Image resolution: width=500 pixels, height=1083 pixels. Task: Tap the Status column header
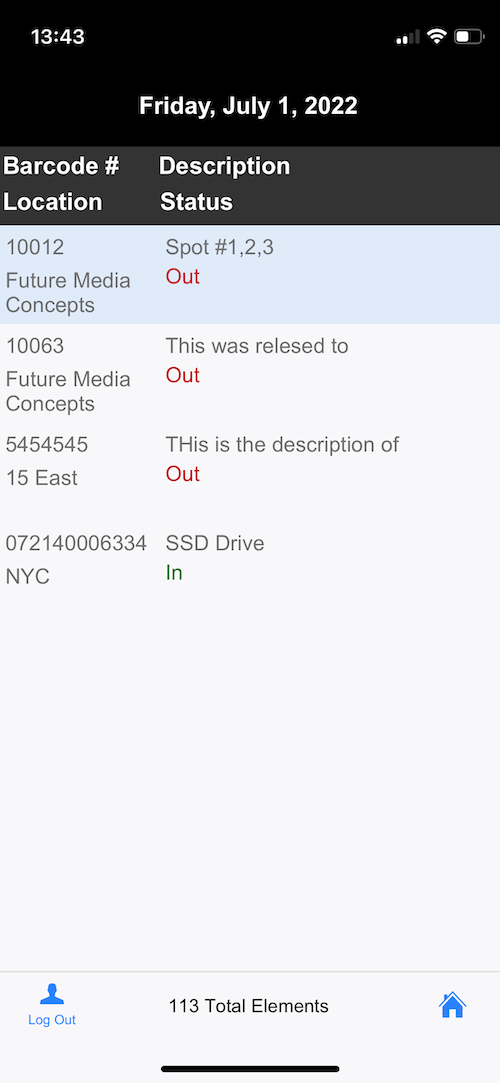(x=196, y=202)
